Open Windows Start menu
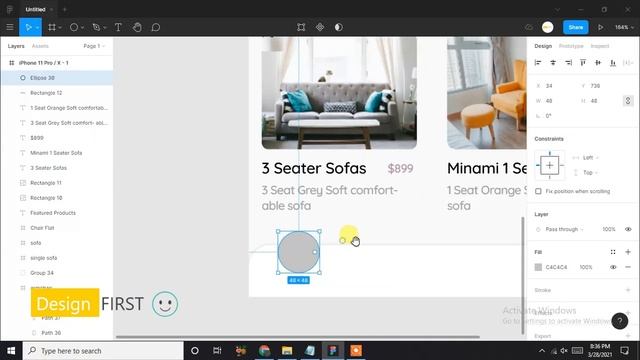 point(11,351)
